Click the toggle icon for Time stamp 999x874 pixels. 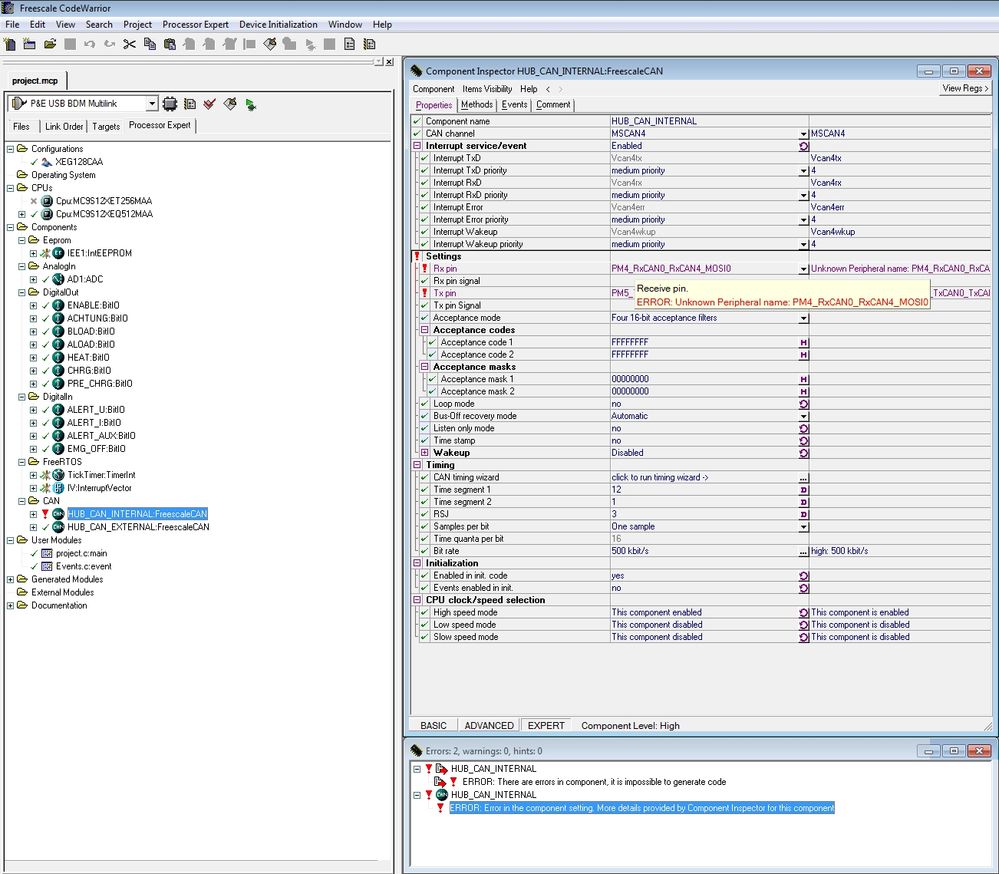(x=803, y=440)
